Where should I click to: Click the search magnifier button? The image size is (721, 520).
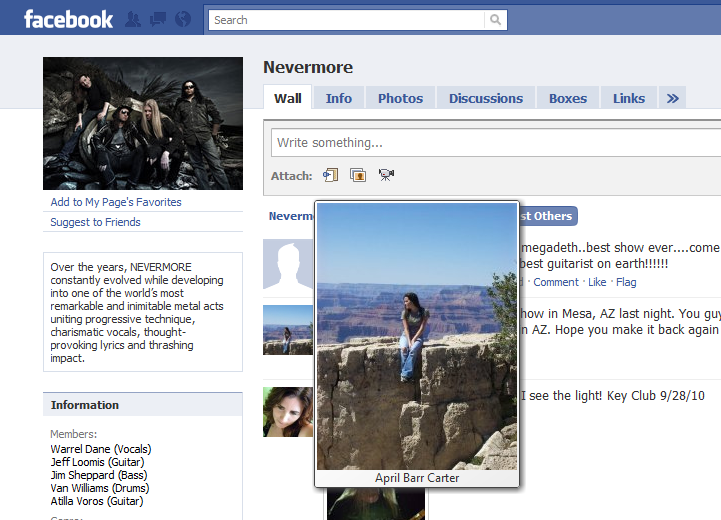[x=495, y=20]
